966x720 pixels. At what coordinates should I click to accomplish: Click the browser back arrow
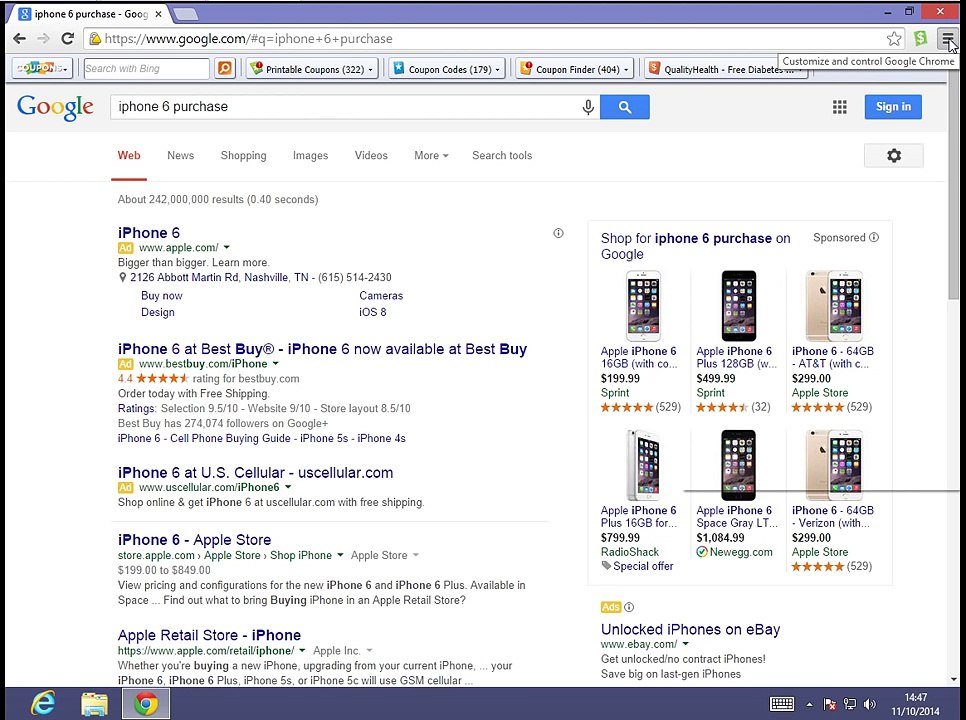pos(20,39)
